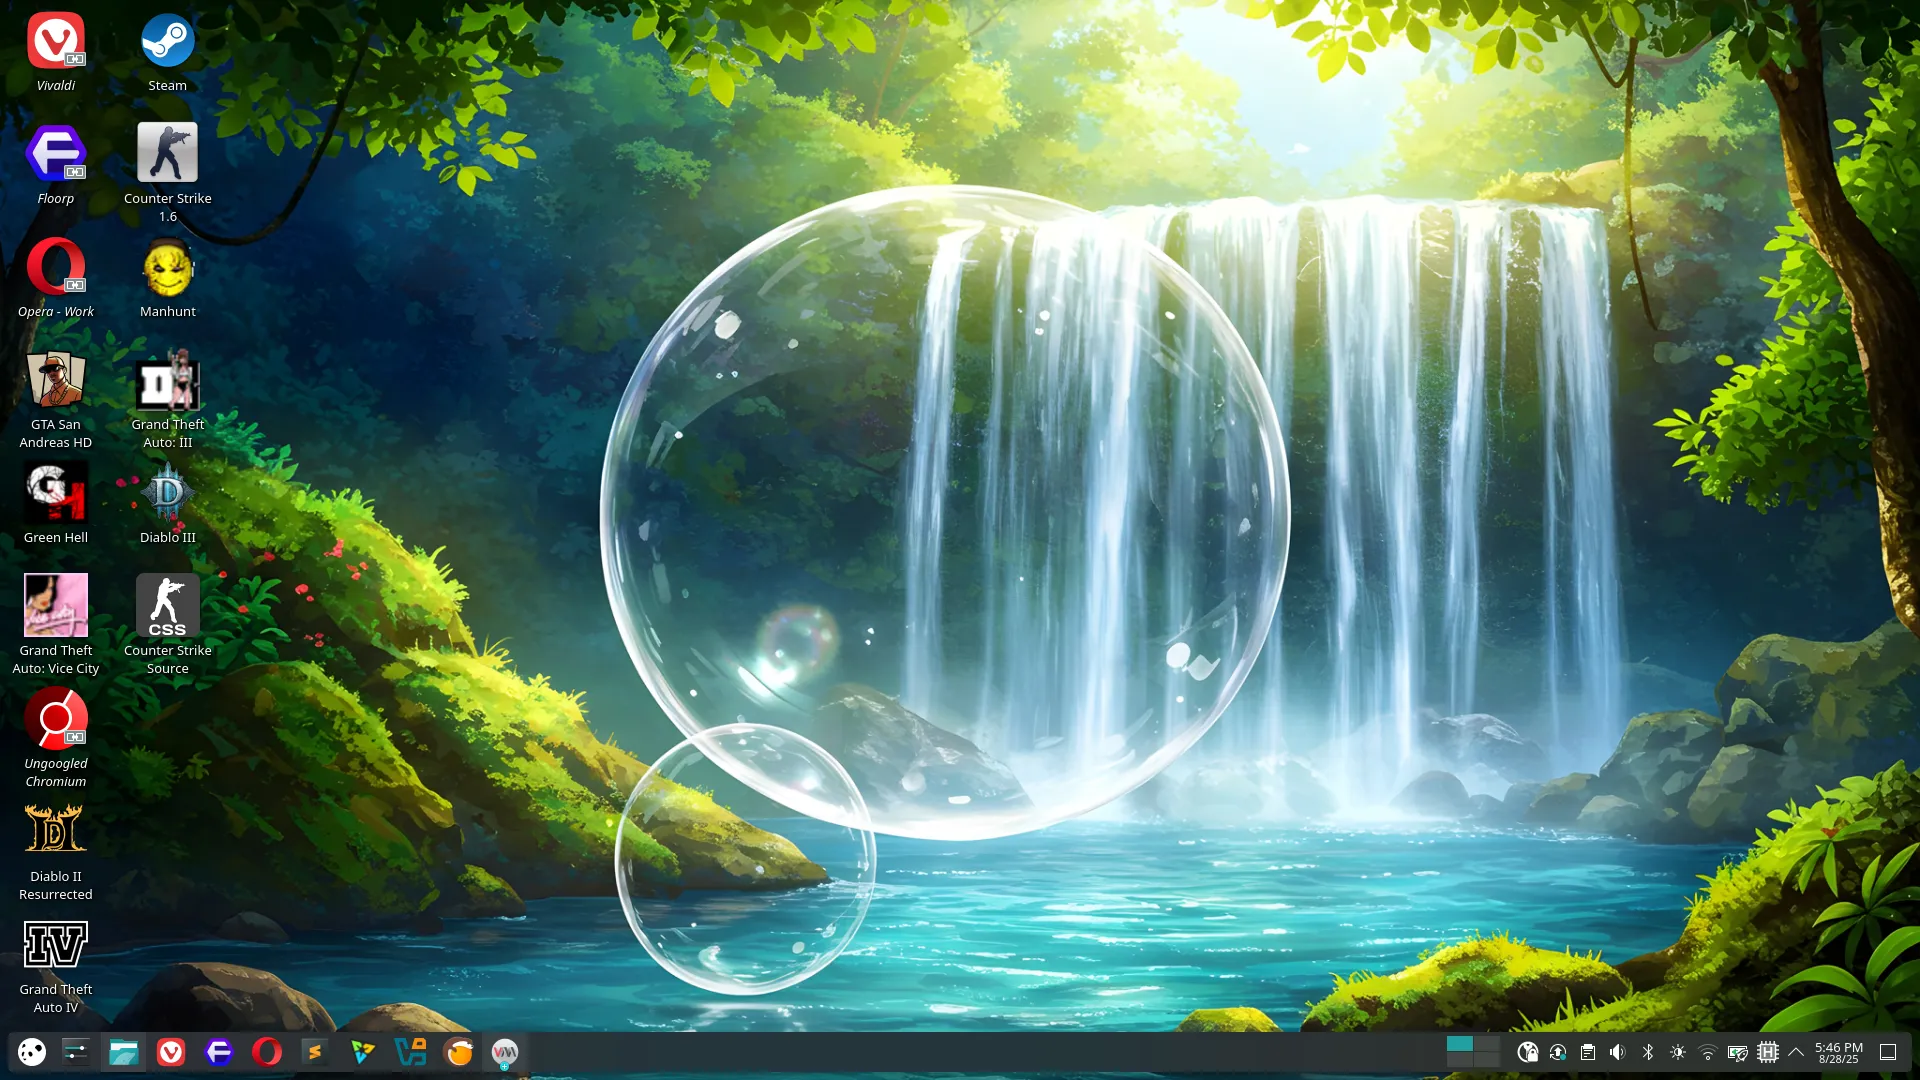
Task: Open the screen brightness control
Action: 1676,1052
